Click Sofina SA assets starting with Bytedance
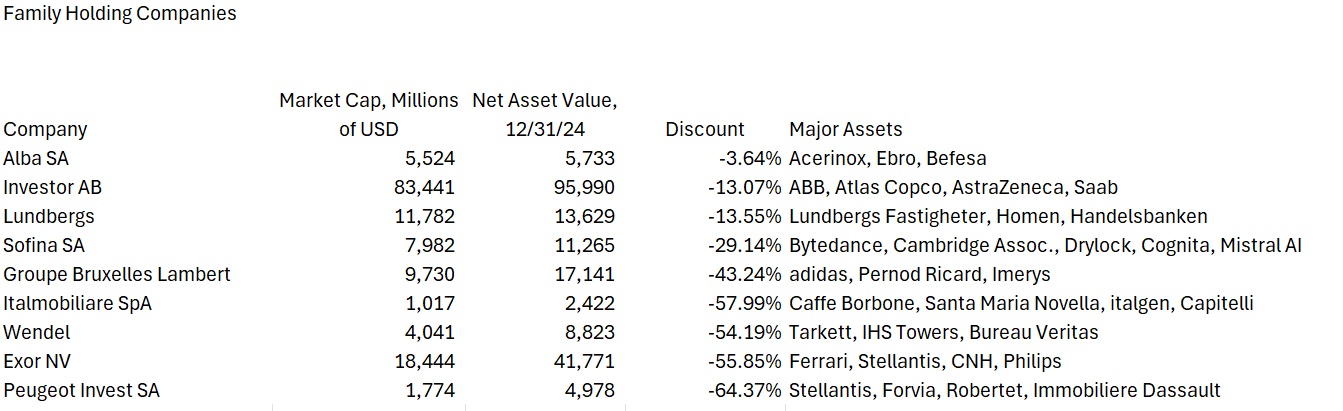Screen dimensions: 1343x411 pos(1045,245)
